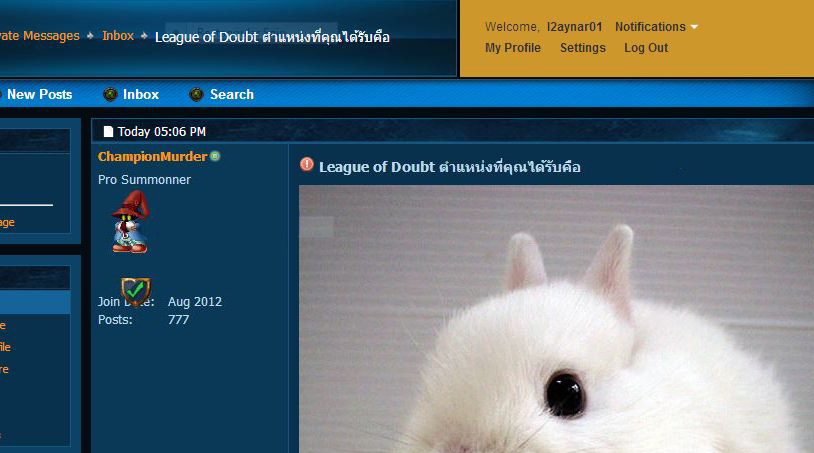Click the arrow after Inbox breadcrumb

pos(144,36)
